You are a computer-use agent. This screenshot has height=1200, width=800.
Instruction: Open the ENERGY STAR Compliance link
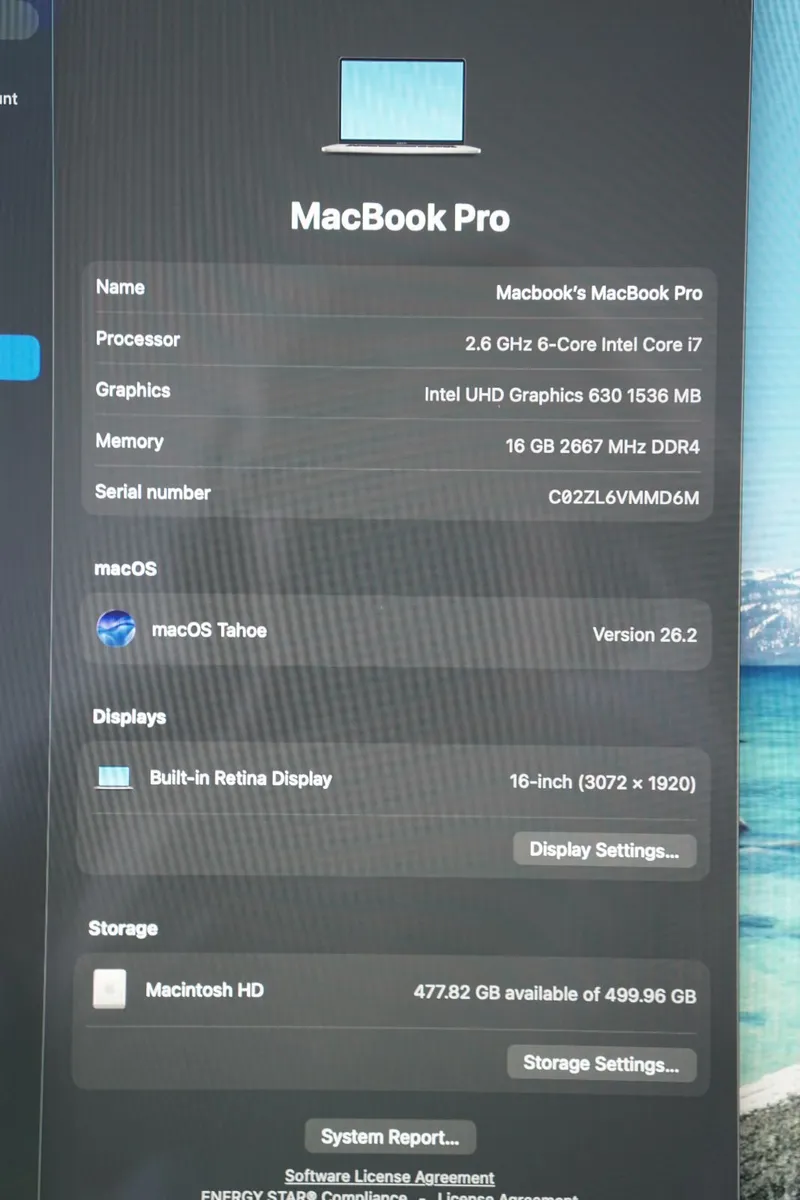coord(304,1195)
